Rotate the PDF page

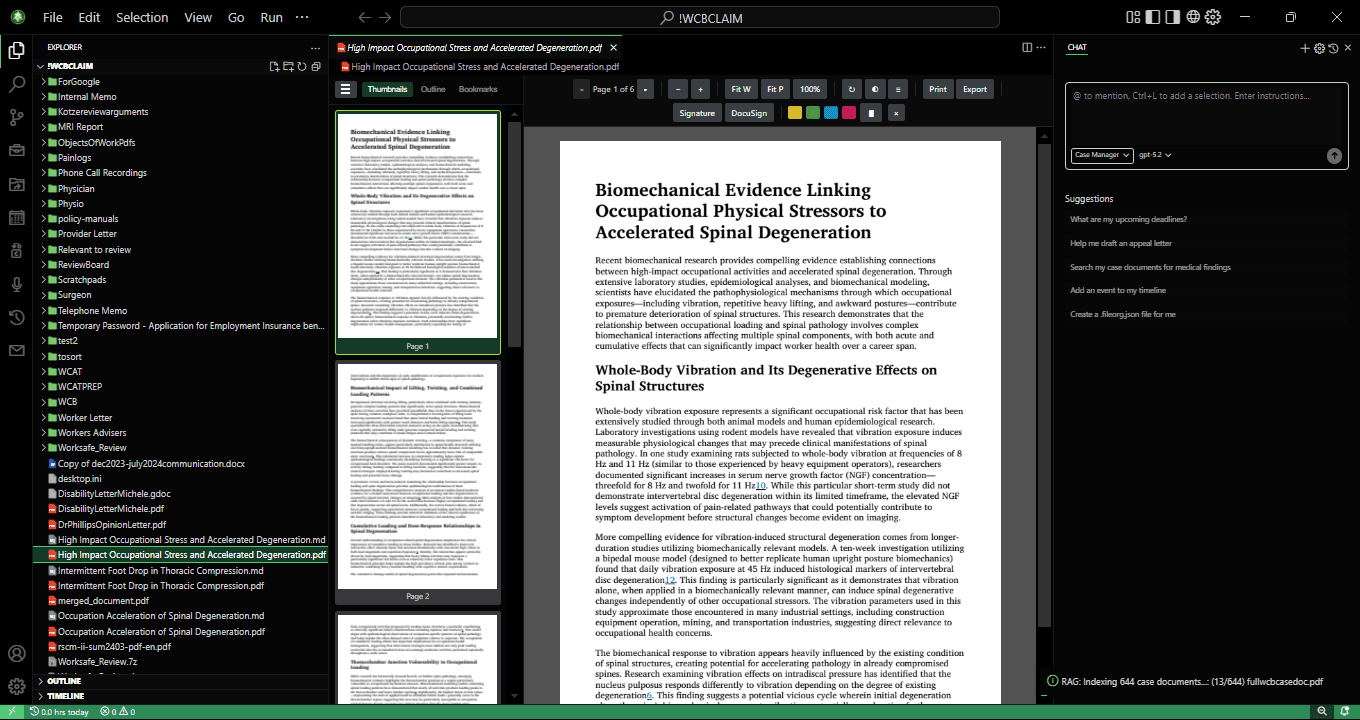click(x=851, y=89)
